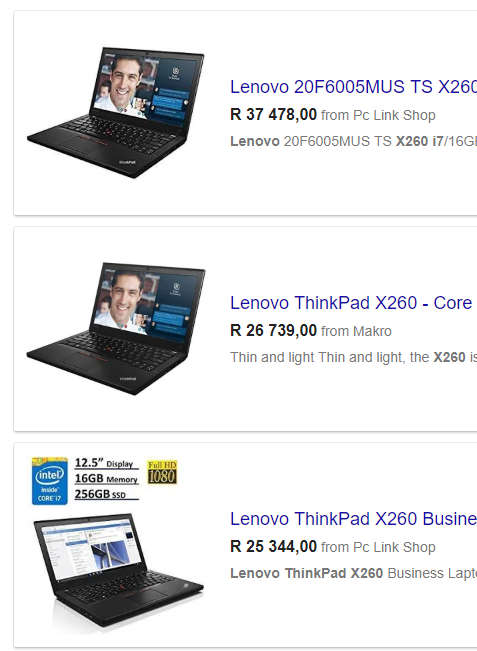This screenshot has width=477, height=651.
Task: Click the R 25 344,00 price
Action: tap(274, 546)
